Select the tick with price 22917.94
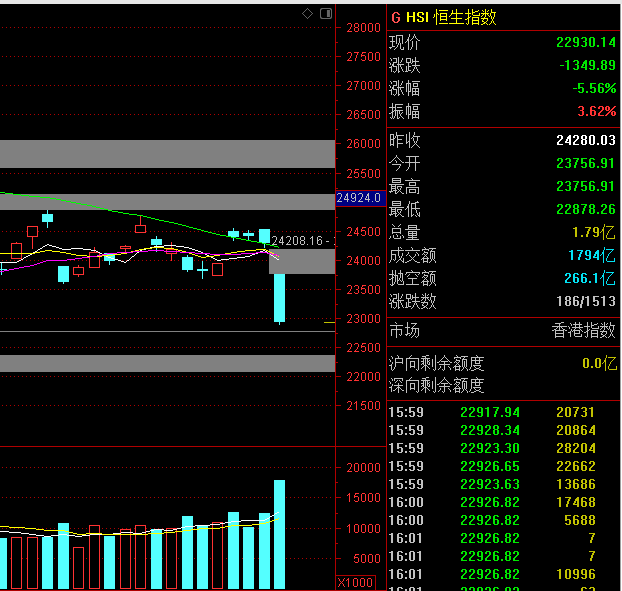Viewport: 622px width, 591px height. (x=503, y=413)
